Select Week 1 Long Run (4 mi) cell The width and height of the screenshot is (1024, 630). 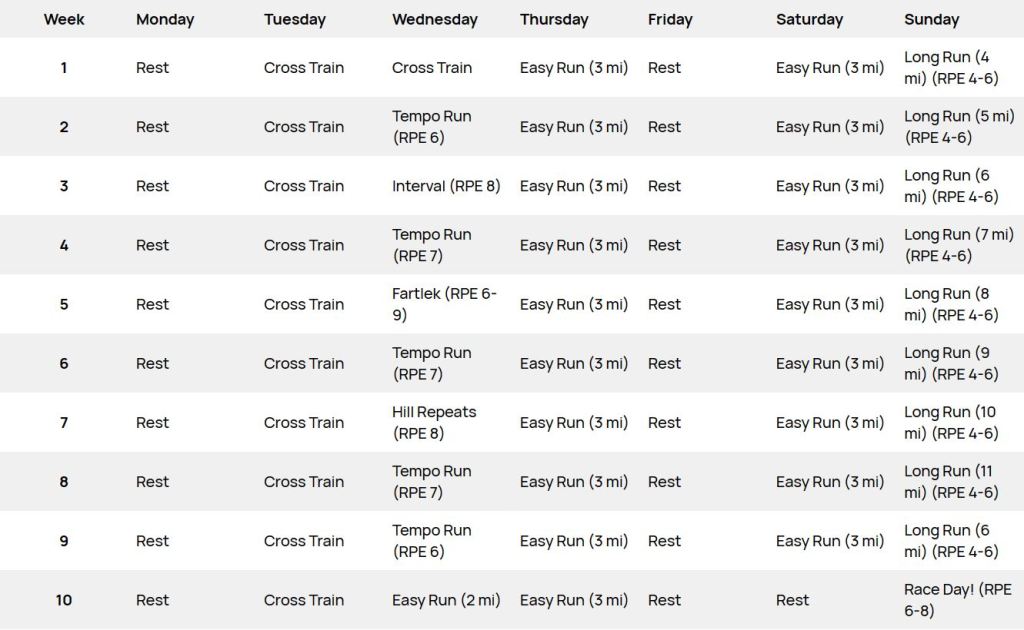click(x=951, y=68)
